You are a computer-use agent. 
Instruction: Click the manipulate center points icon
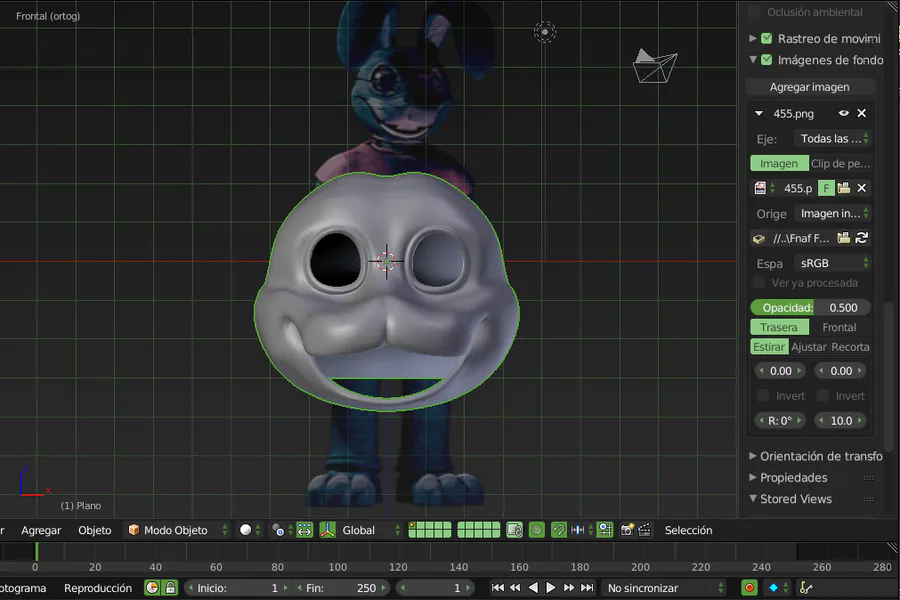point(305,530)
